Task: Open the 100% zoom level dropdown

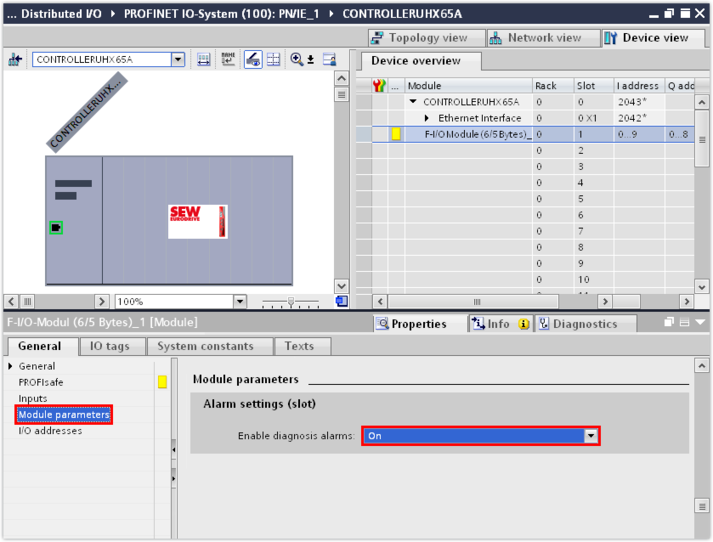Action: click(x=239, y=301)
